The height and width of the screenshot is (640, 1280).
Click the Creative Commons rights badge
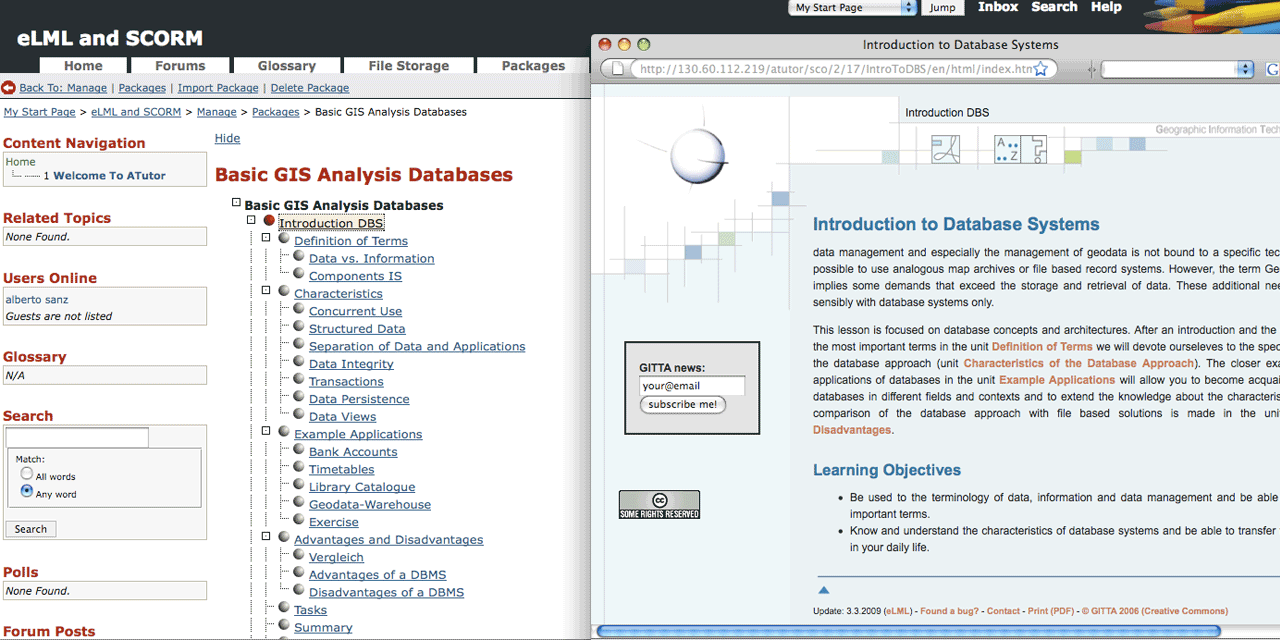(x=659, y=505)
